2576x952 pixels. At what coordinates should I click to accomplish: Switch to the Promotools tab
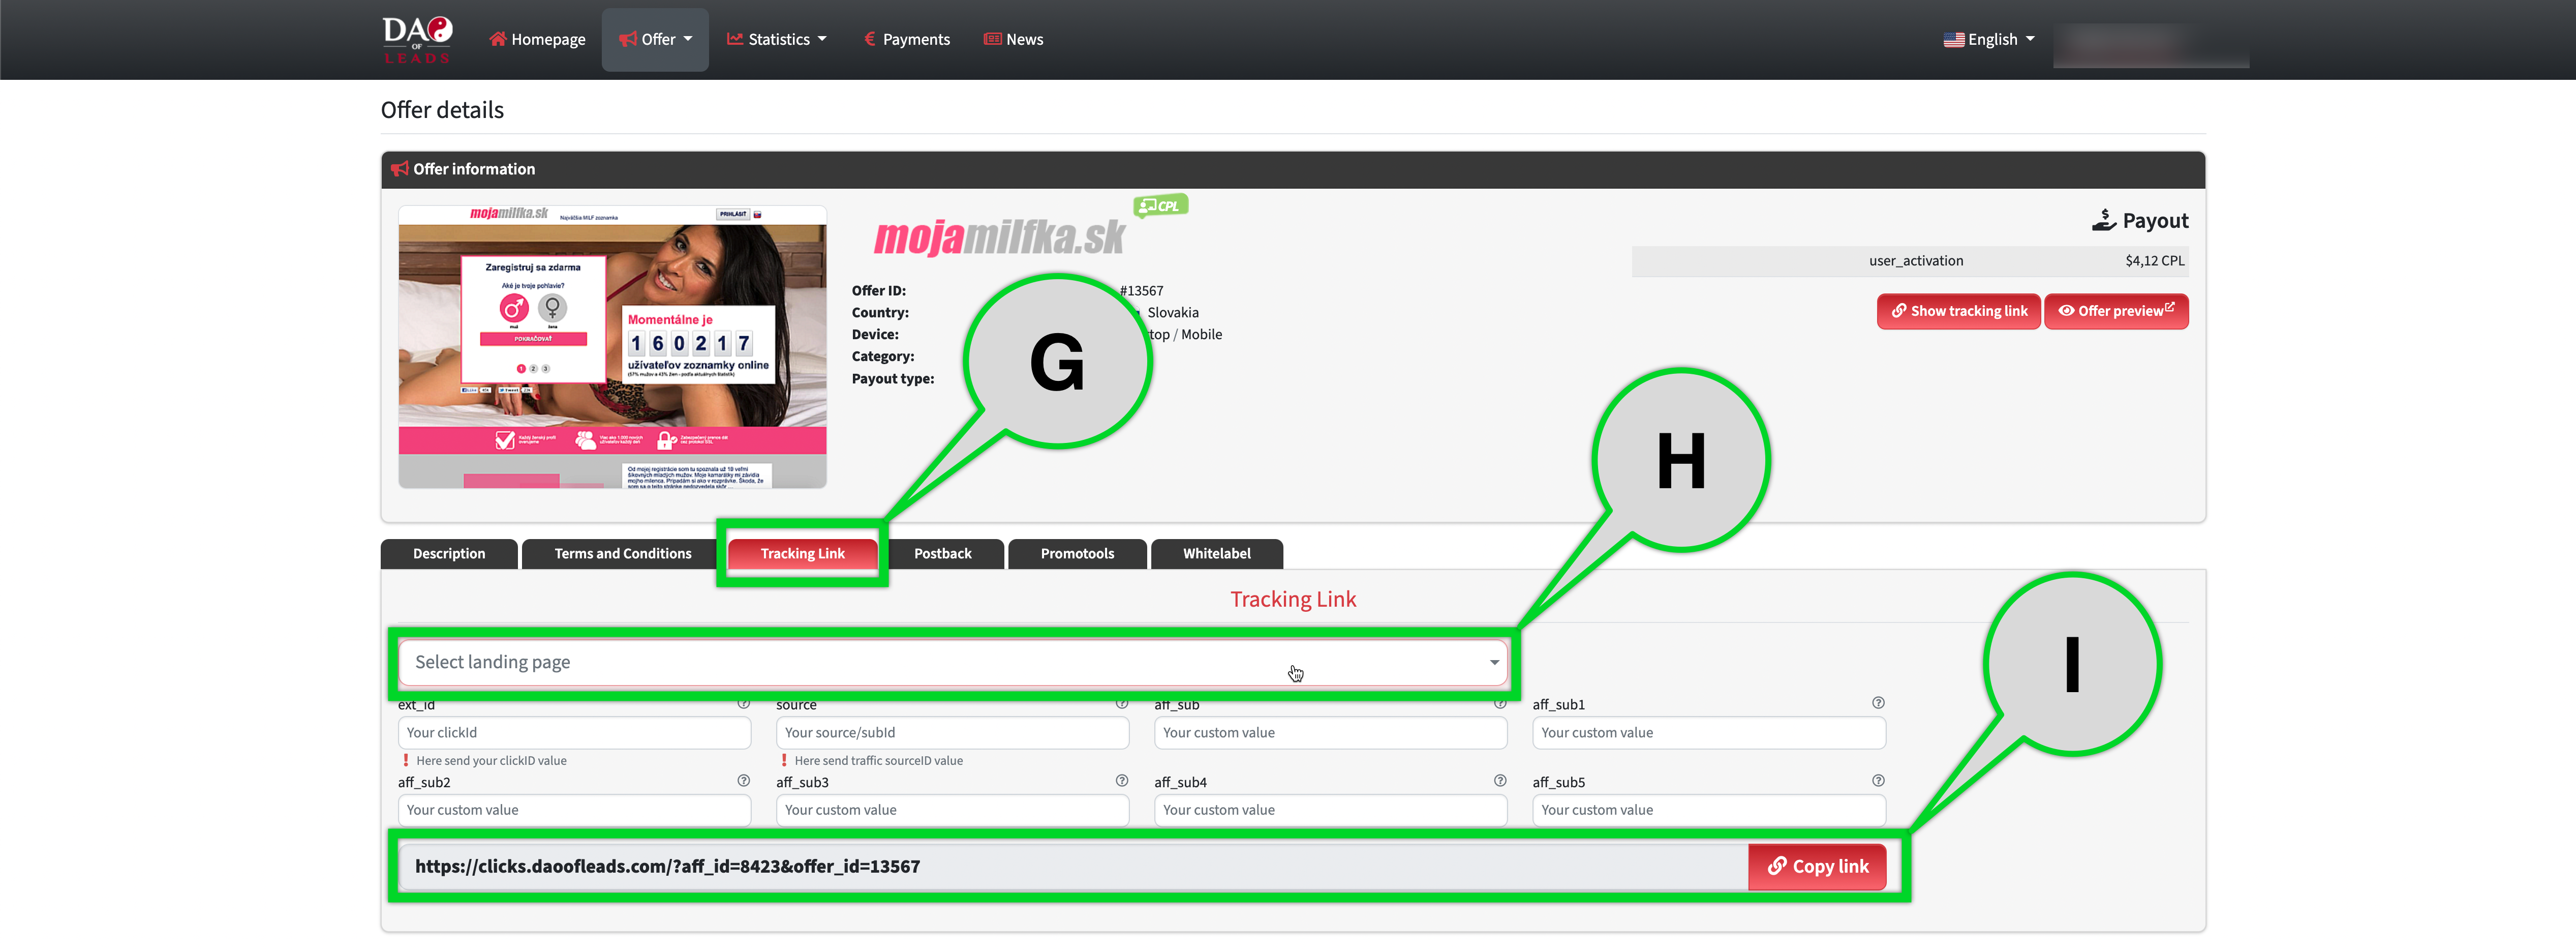coord(1076,554)
